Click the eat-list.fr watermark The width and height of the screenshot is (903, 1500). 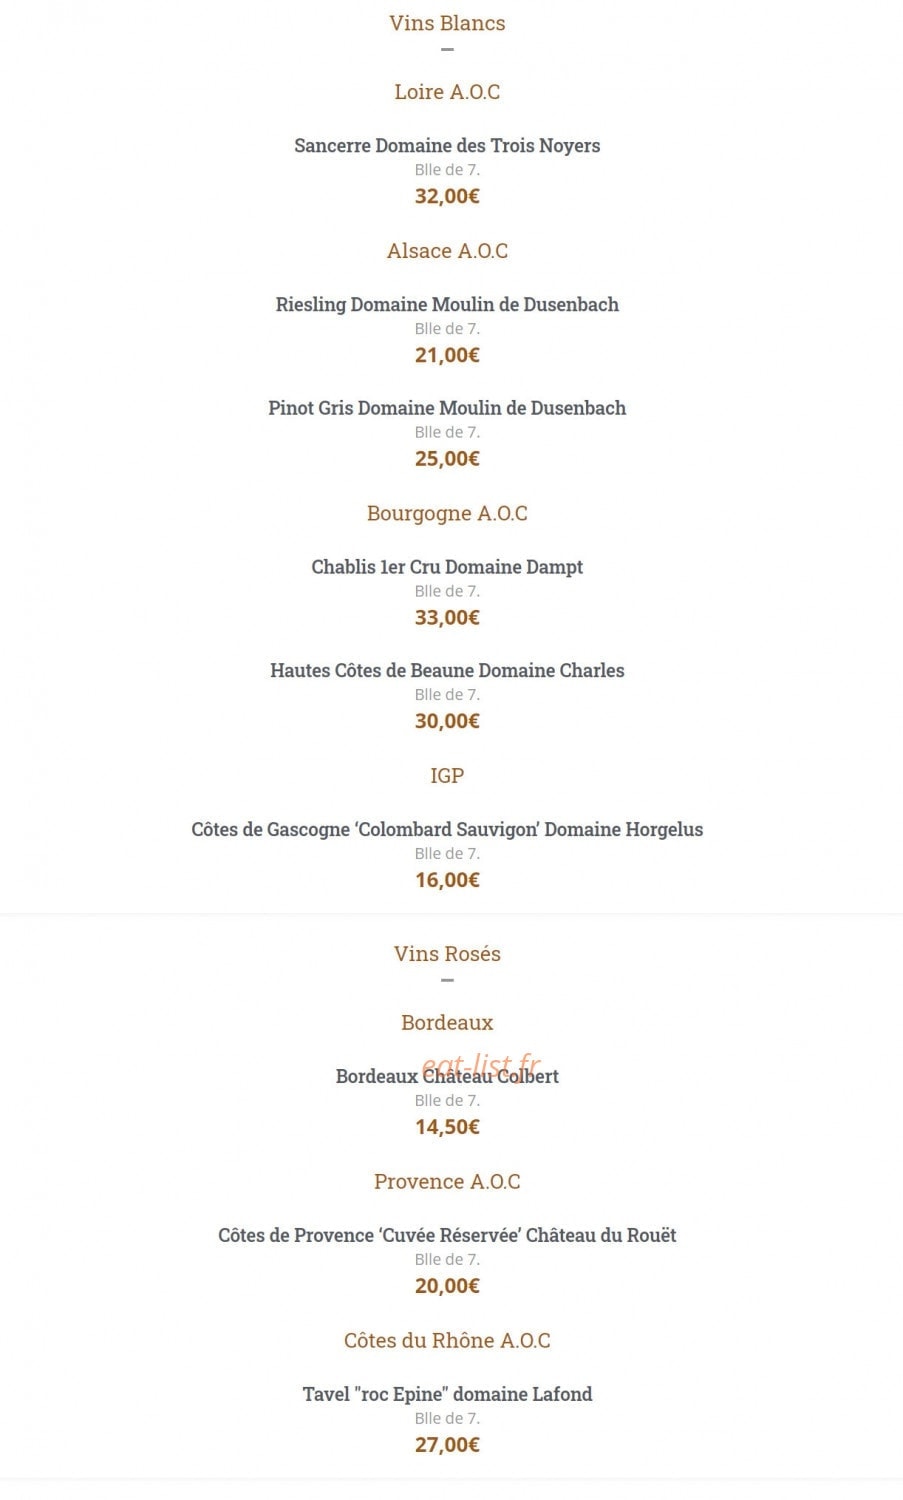pyautogui.click(x=481, y=1065)
